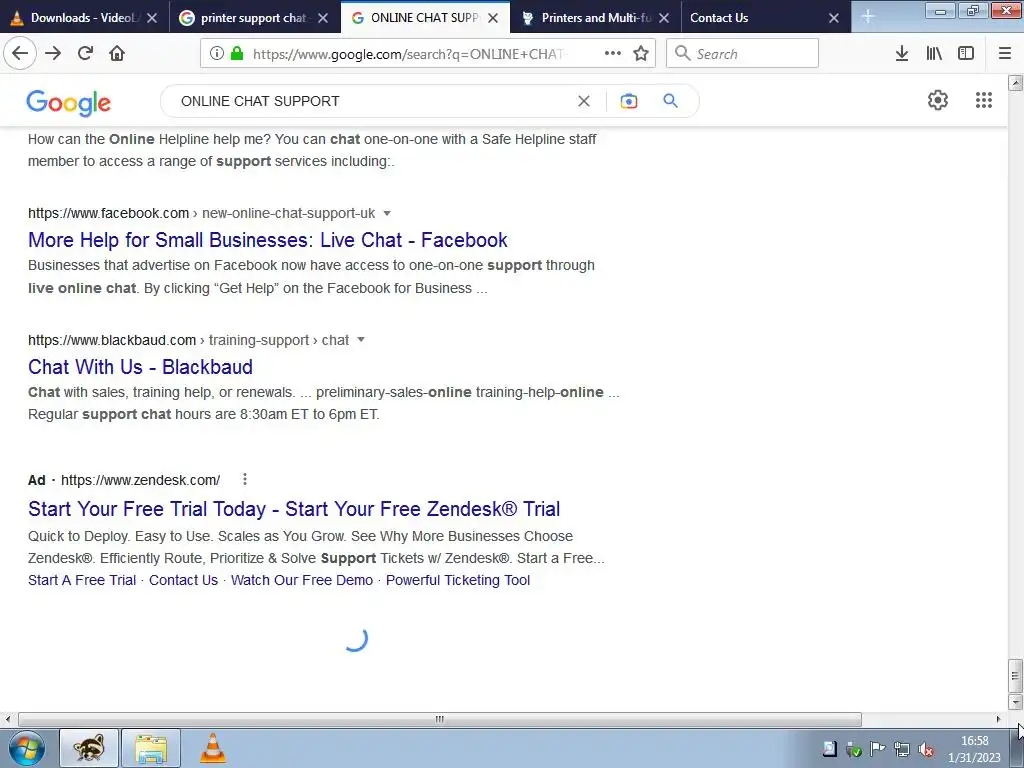Click the Google logo

(x=69, y=103)
